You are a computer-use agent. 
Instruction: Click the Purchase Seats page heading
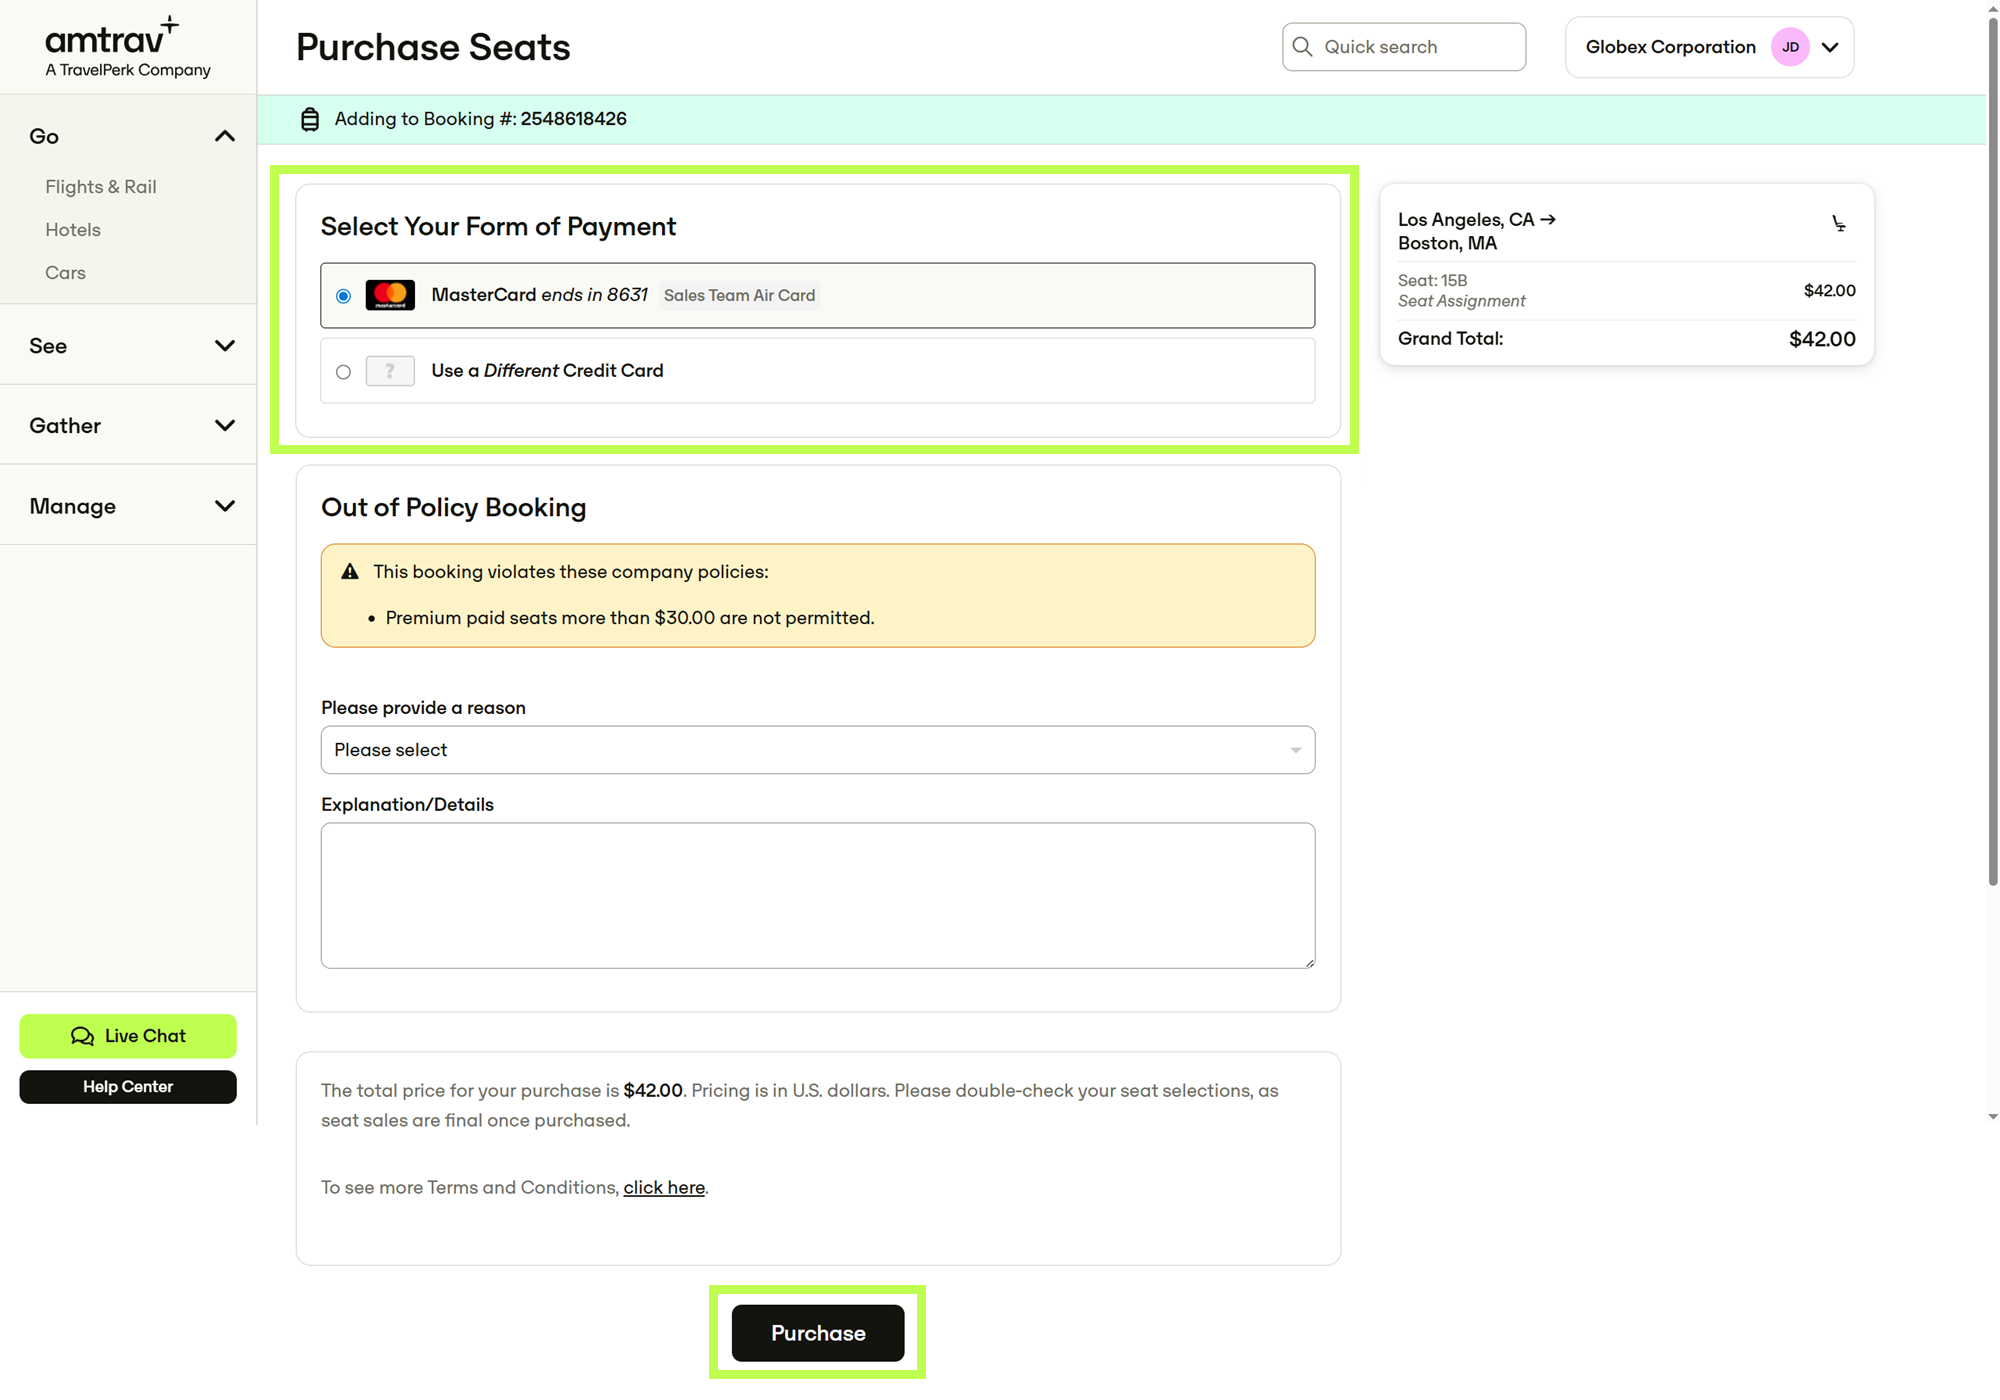click(x=433, y=47)
